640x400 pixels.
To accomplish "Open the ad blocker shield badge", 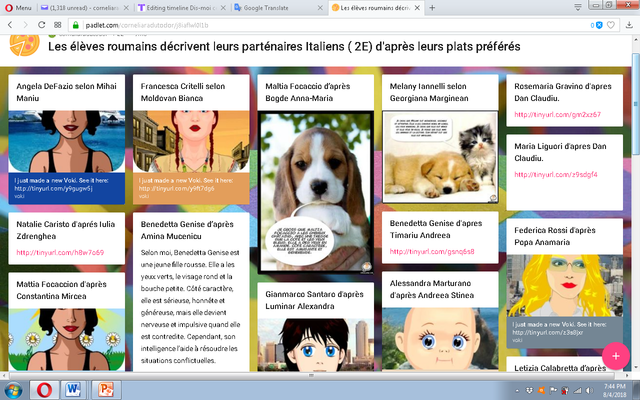I will click(x=596, y=25).
